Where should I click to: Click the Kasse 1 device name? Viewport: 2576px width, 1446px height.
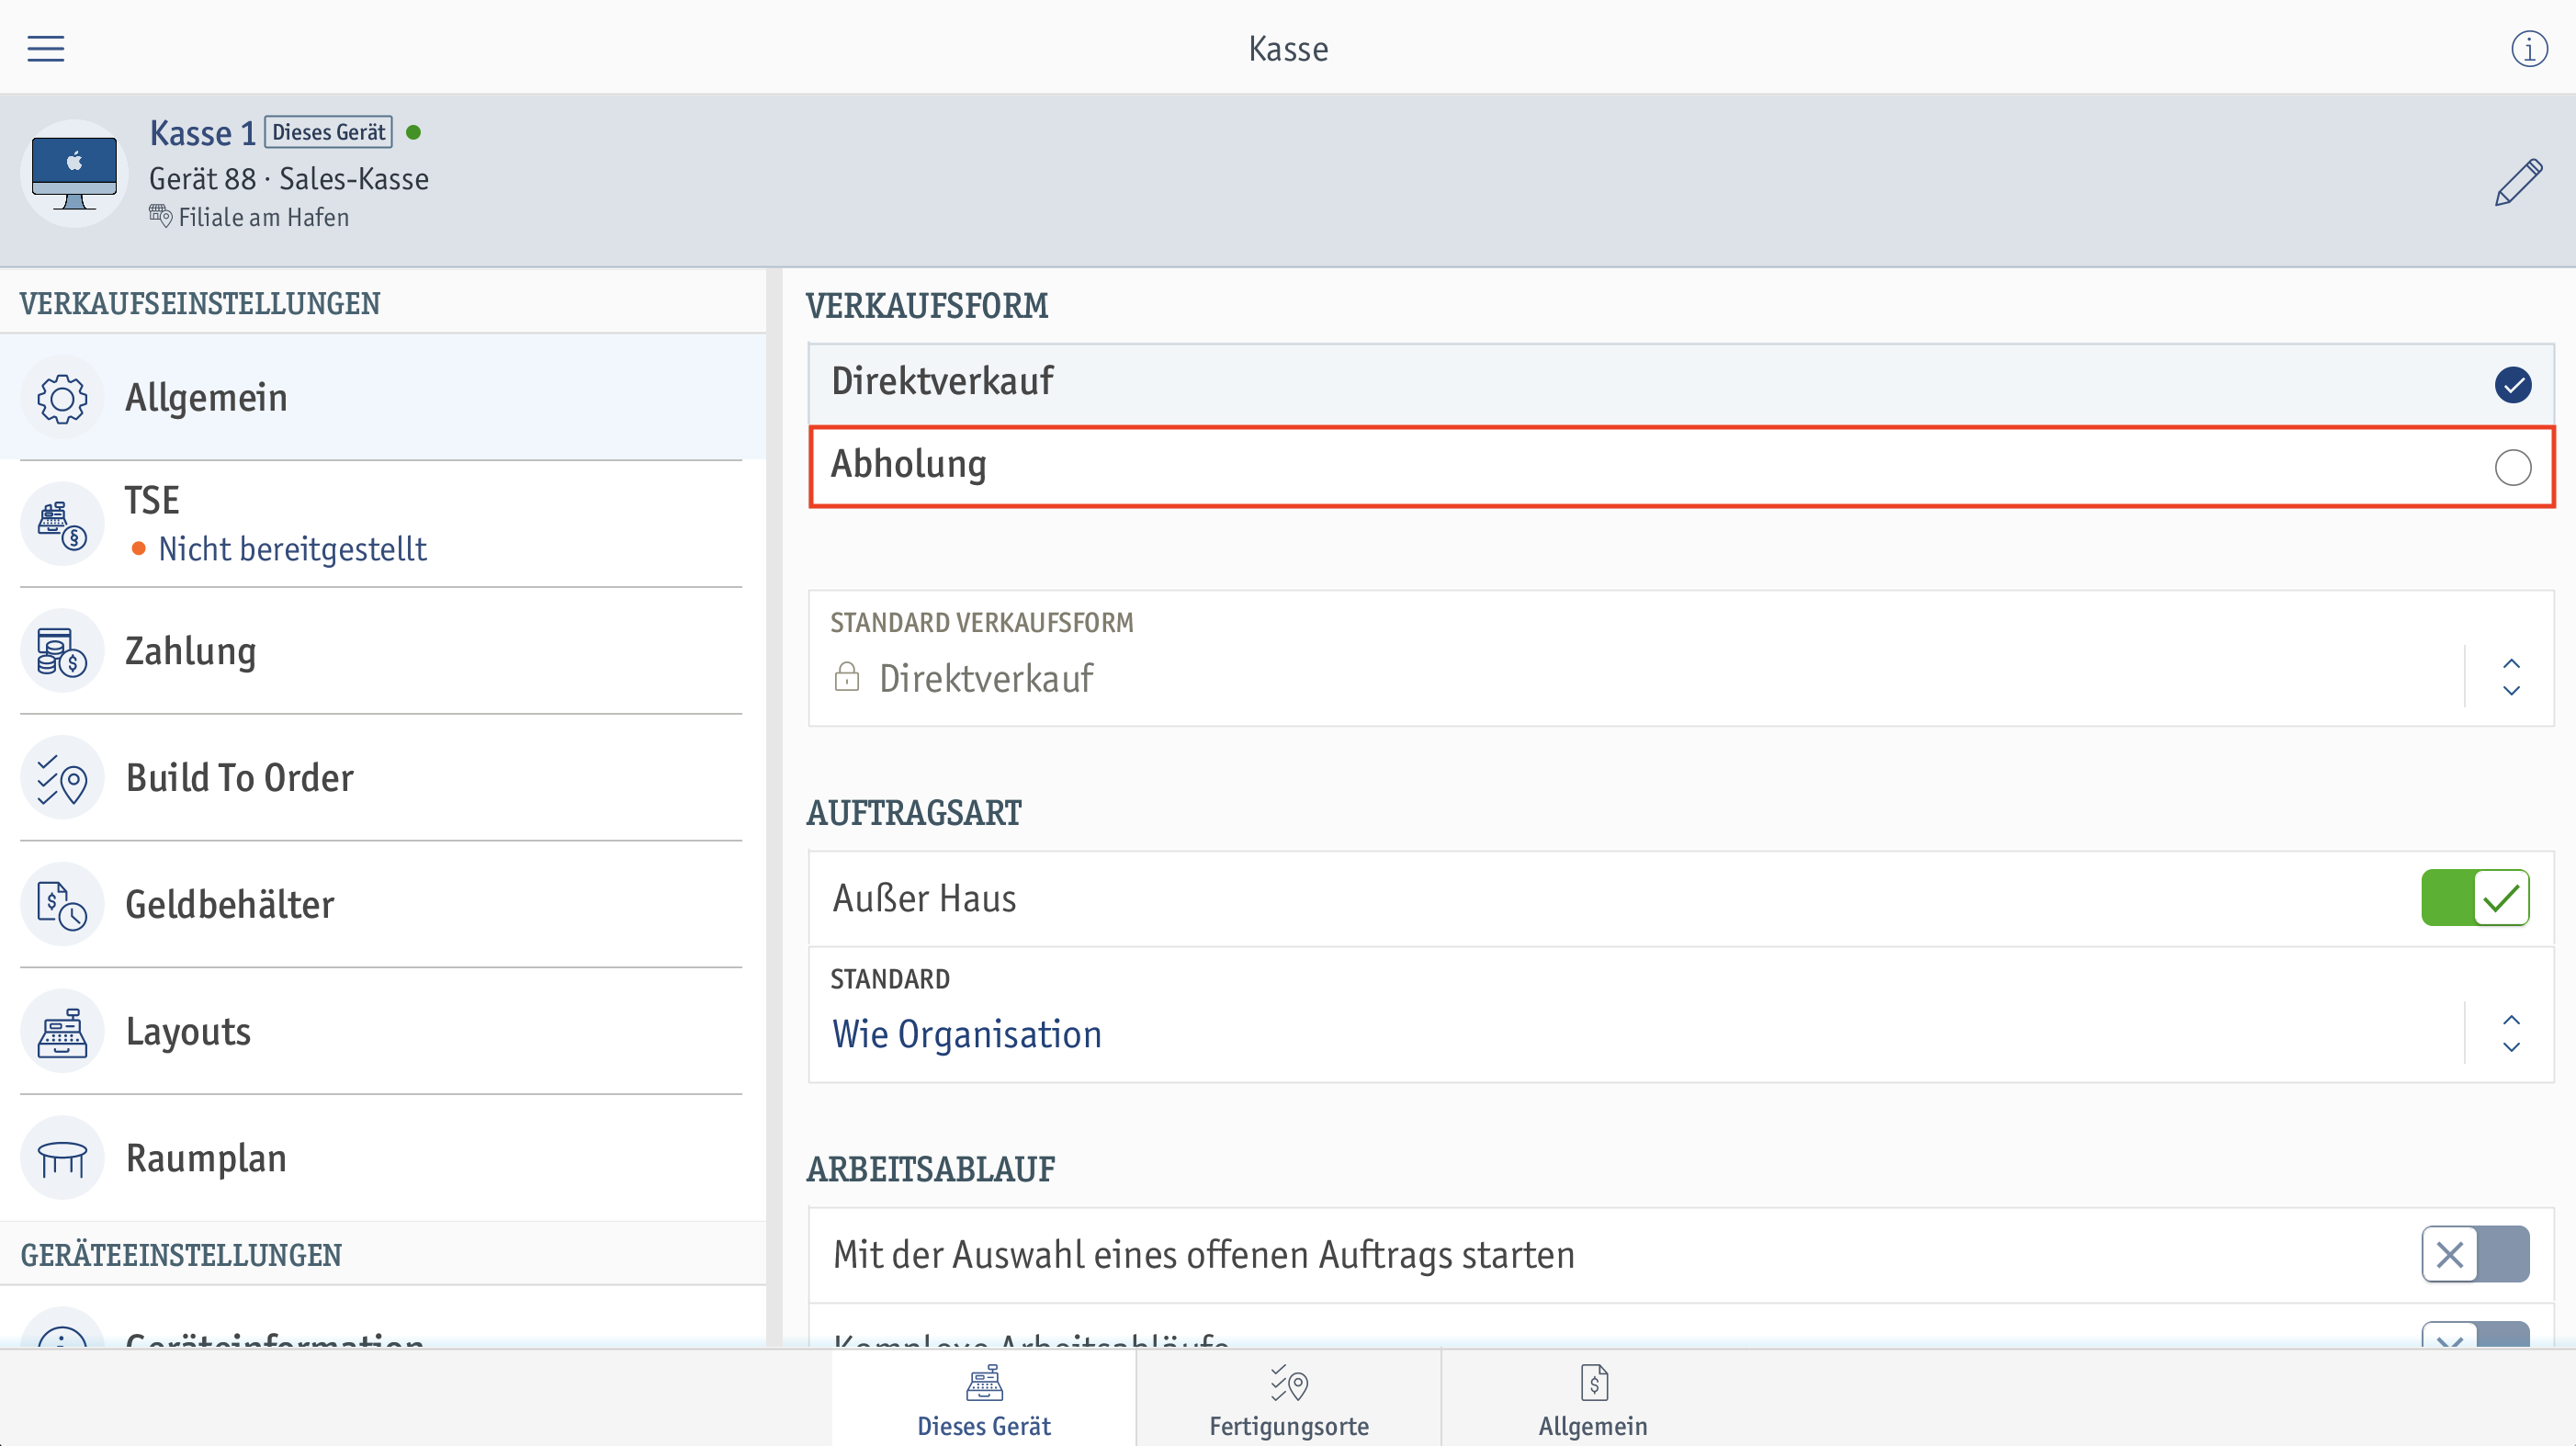(x=203, y=133)
